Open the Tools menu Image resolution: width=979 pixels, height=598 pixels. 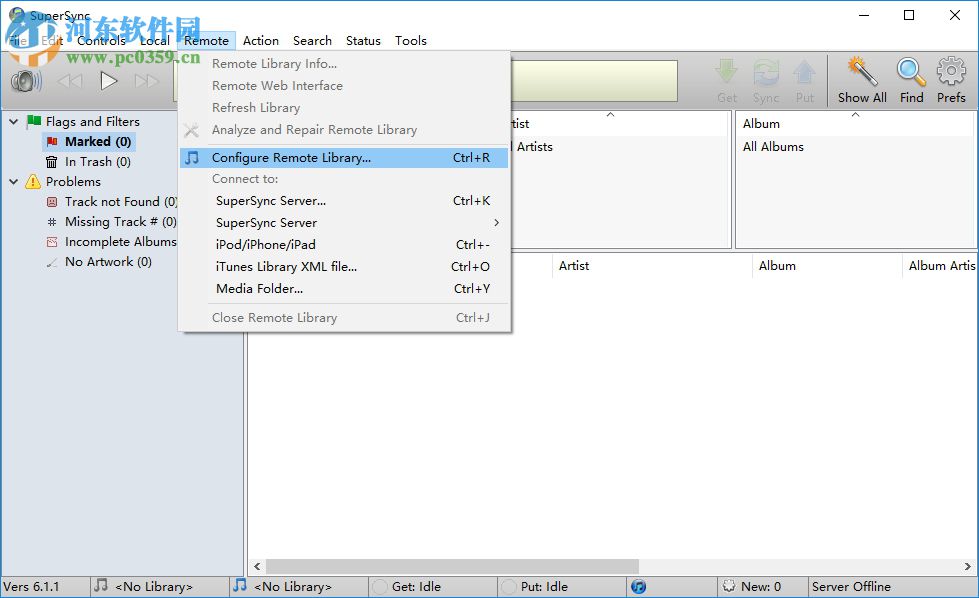coord(410,41)
